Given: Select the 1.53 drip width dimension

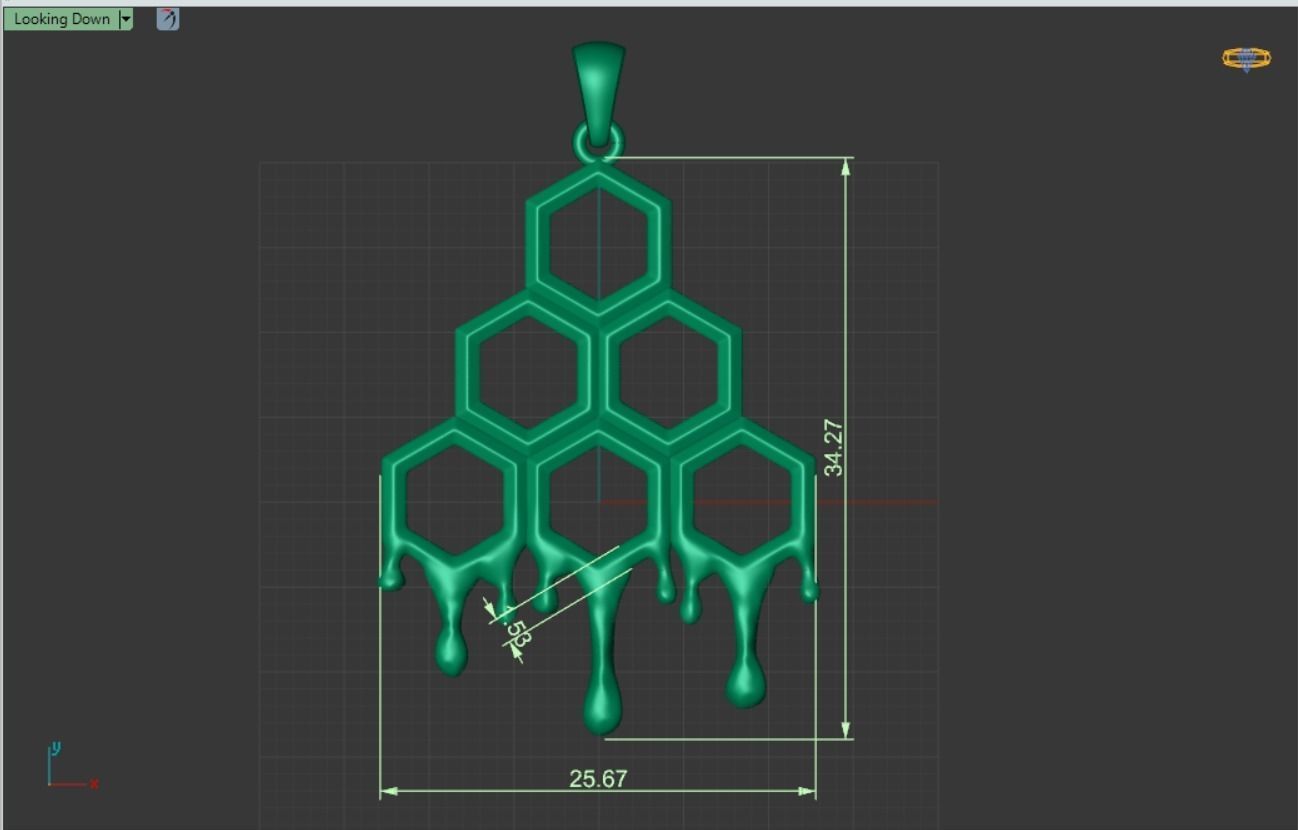Looking at the screenshot, I should coord(515,627).
